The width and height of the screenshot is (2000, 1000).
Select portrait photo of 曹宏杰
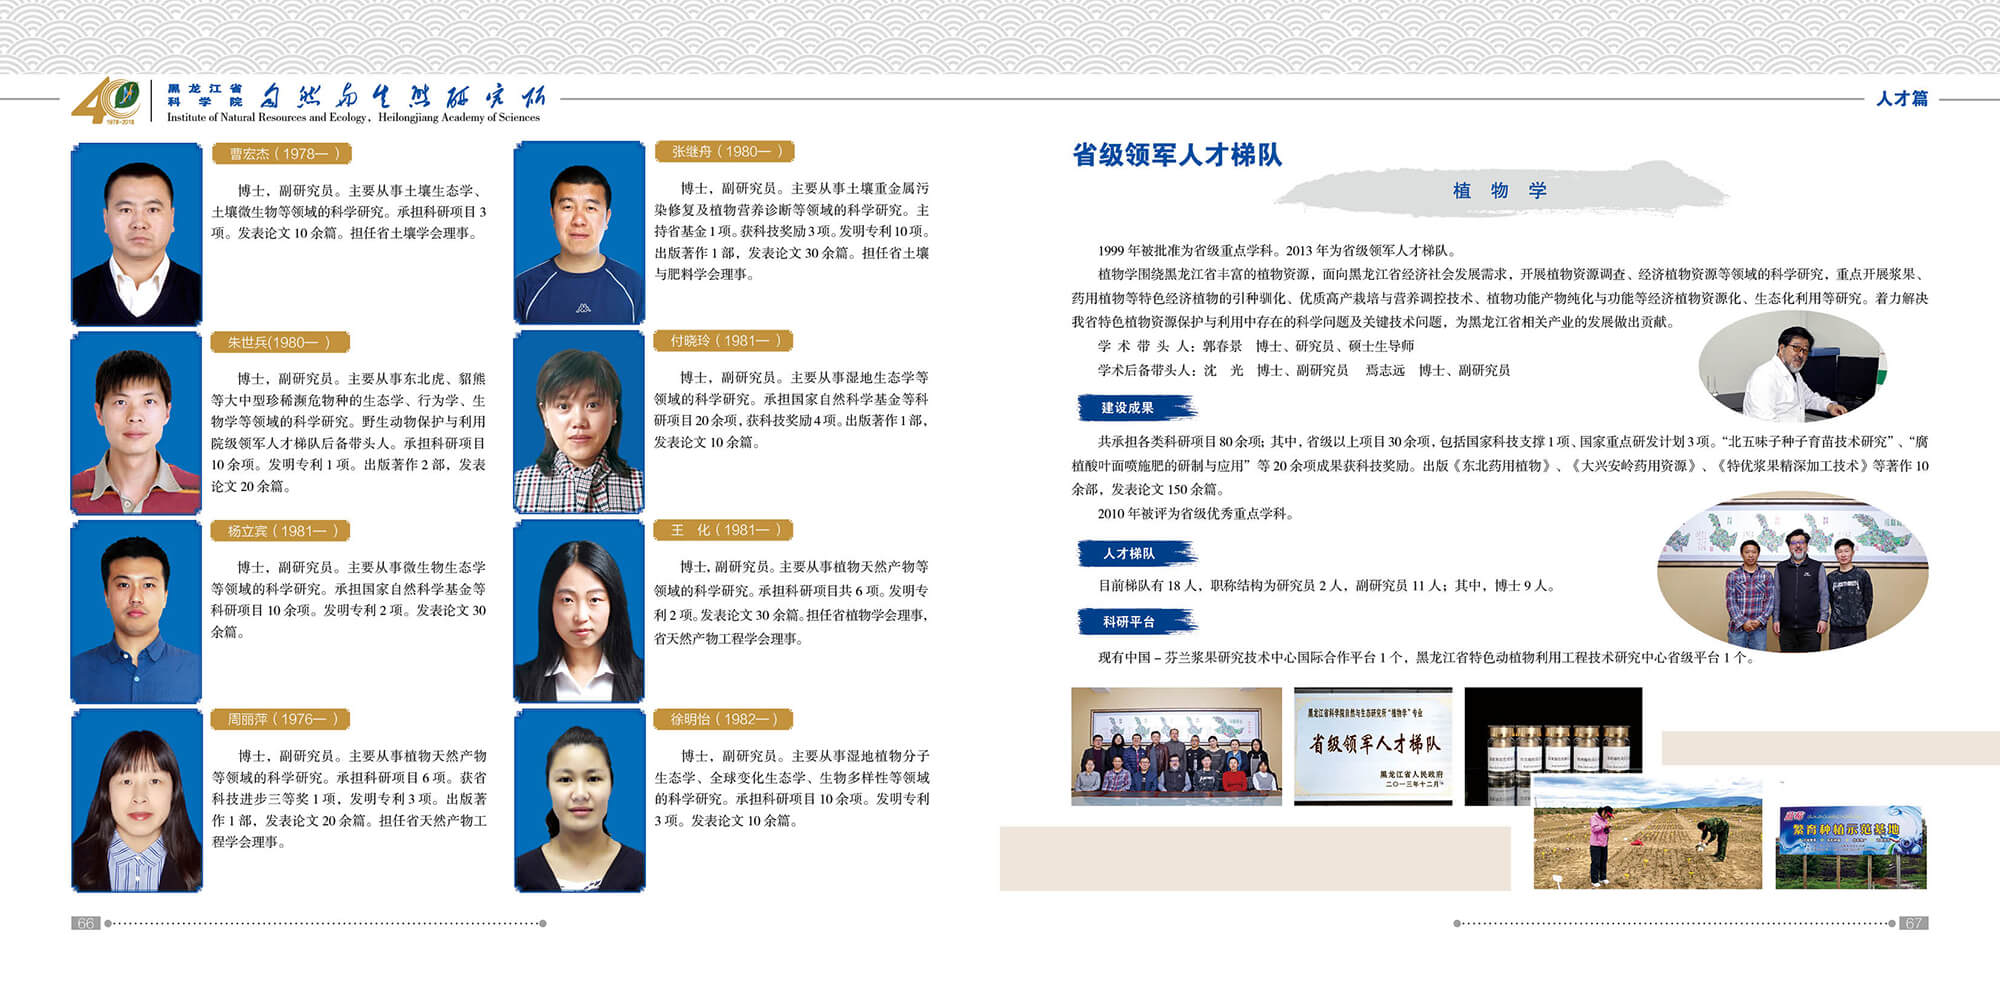[137, 234]
